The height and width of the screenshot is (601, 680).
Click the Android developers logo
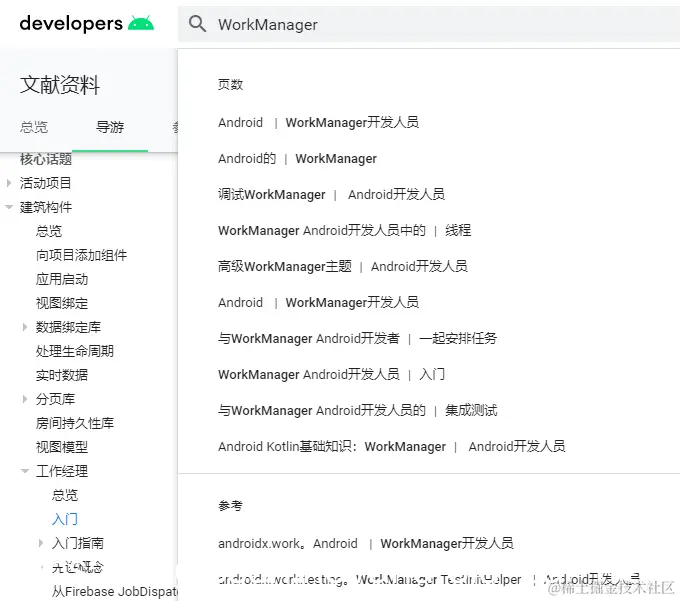tap(86, 23)
